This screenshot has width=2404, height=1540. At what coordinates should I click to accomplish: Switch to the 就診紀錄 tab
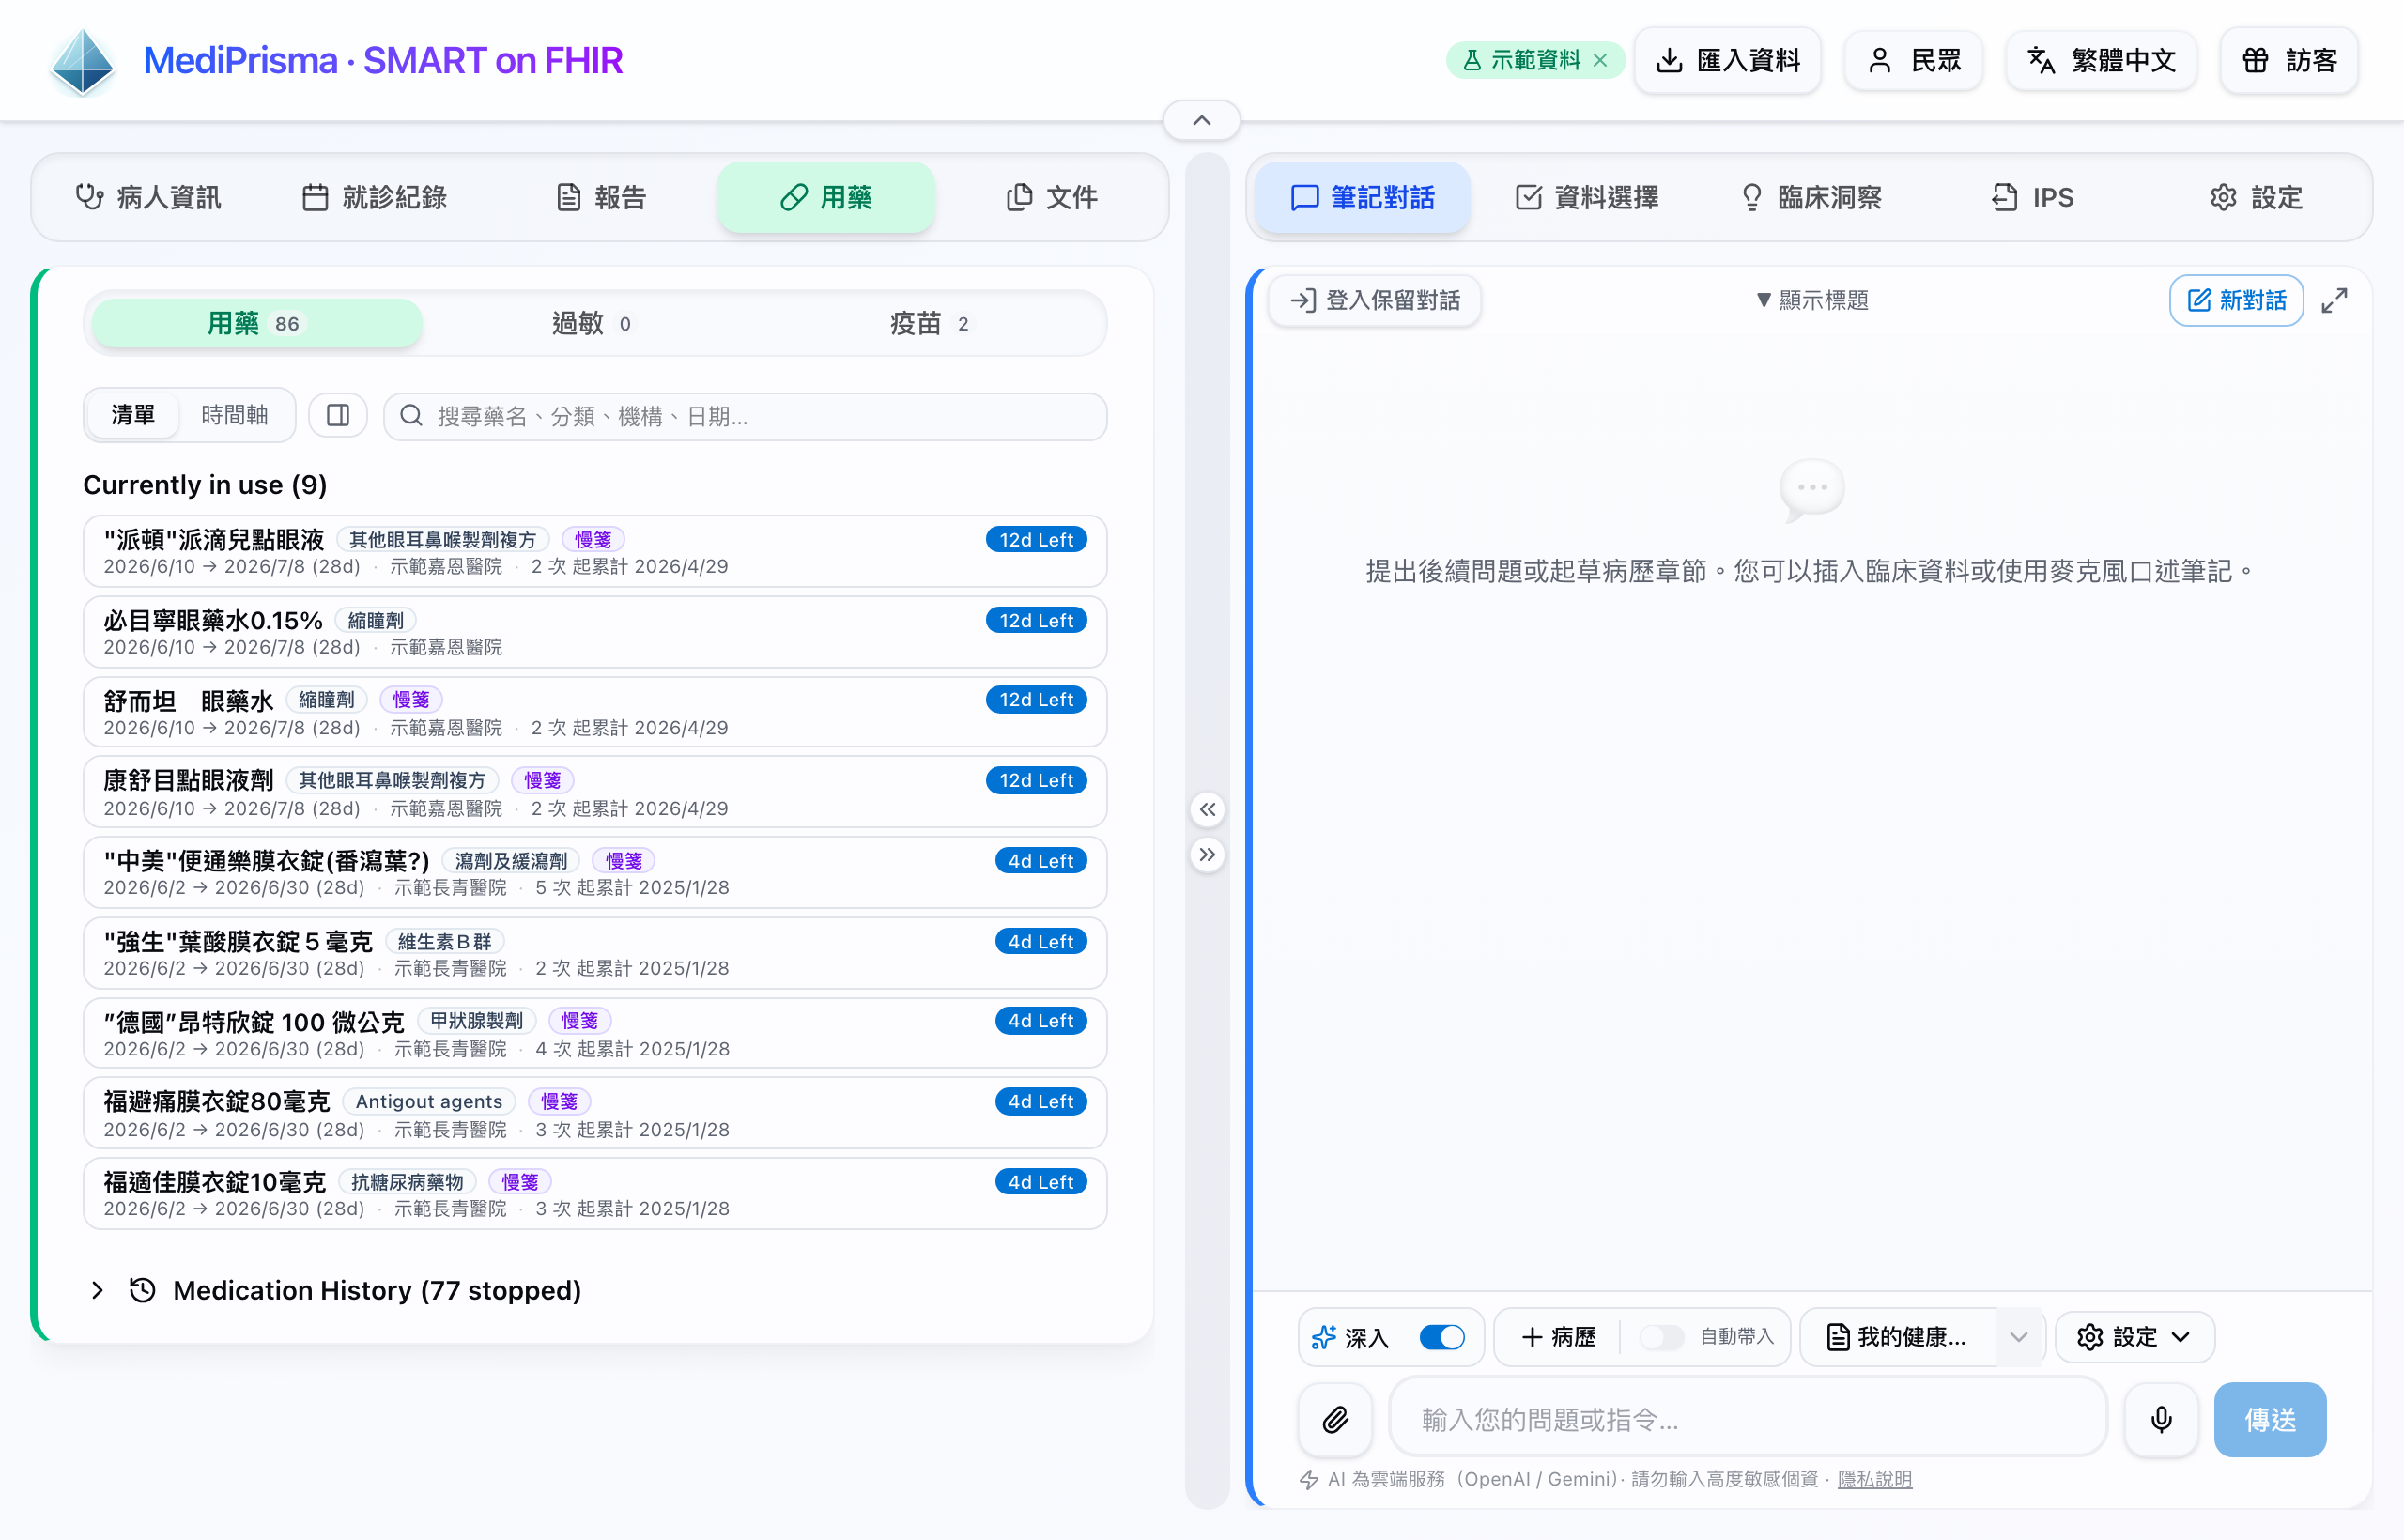374,197
